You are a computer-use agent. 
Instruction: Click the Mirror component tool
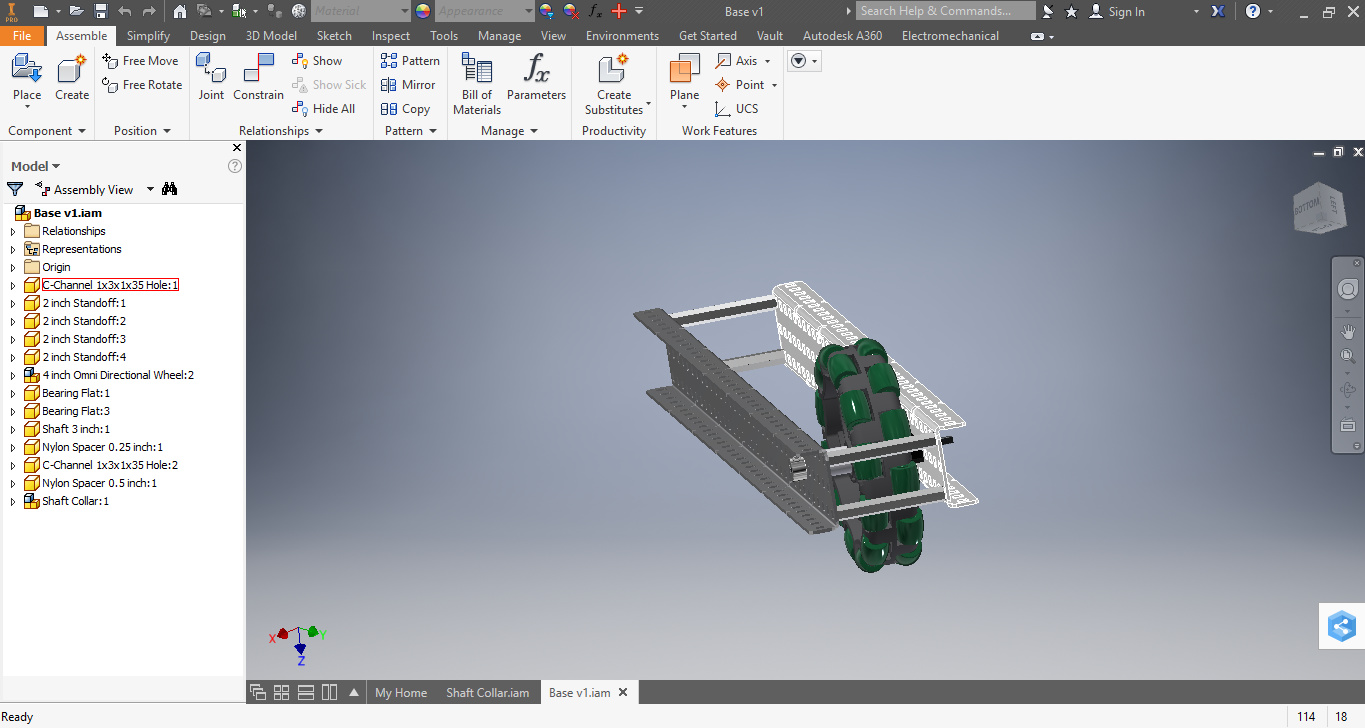(408, 85)
